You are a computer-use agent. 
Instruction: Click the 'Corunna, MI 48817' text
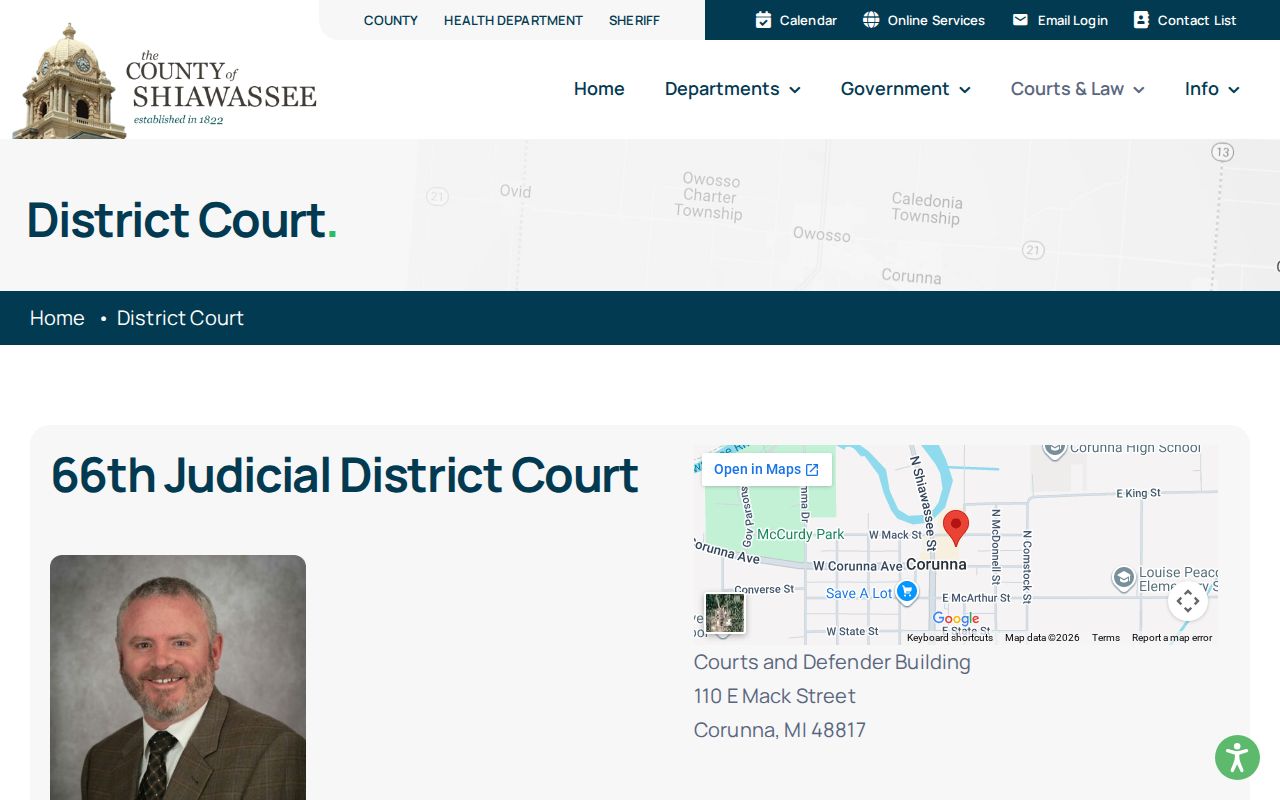780,730
